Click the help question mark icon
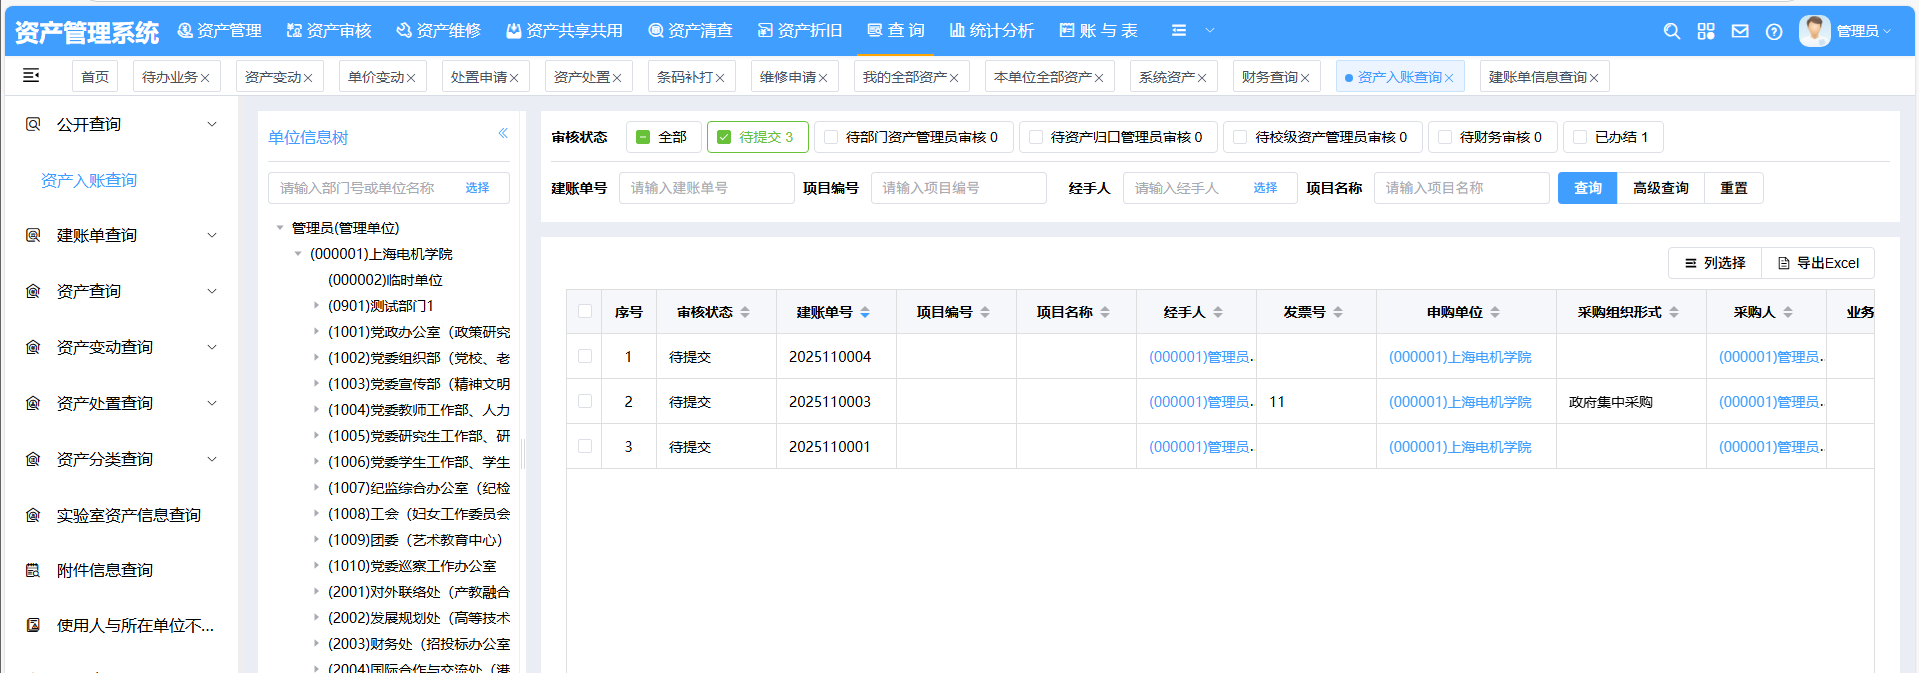This screenshot has height=673, width=1919. click(x=1774, y=31)
